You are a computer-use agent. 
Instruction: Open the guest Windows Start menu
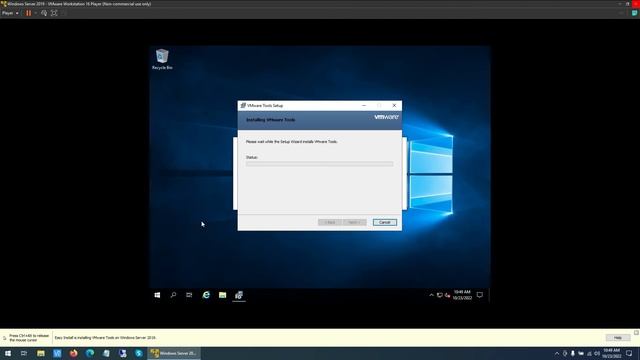157,295
